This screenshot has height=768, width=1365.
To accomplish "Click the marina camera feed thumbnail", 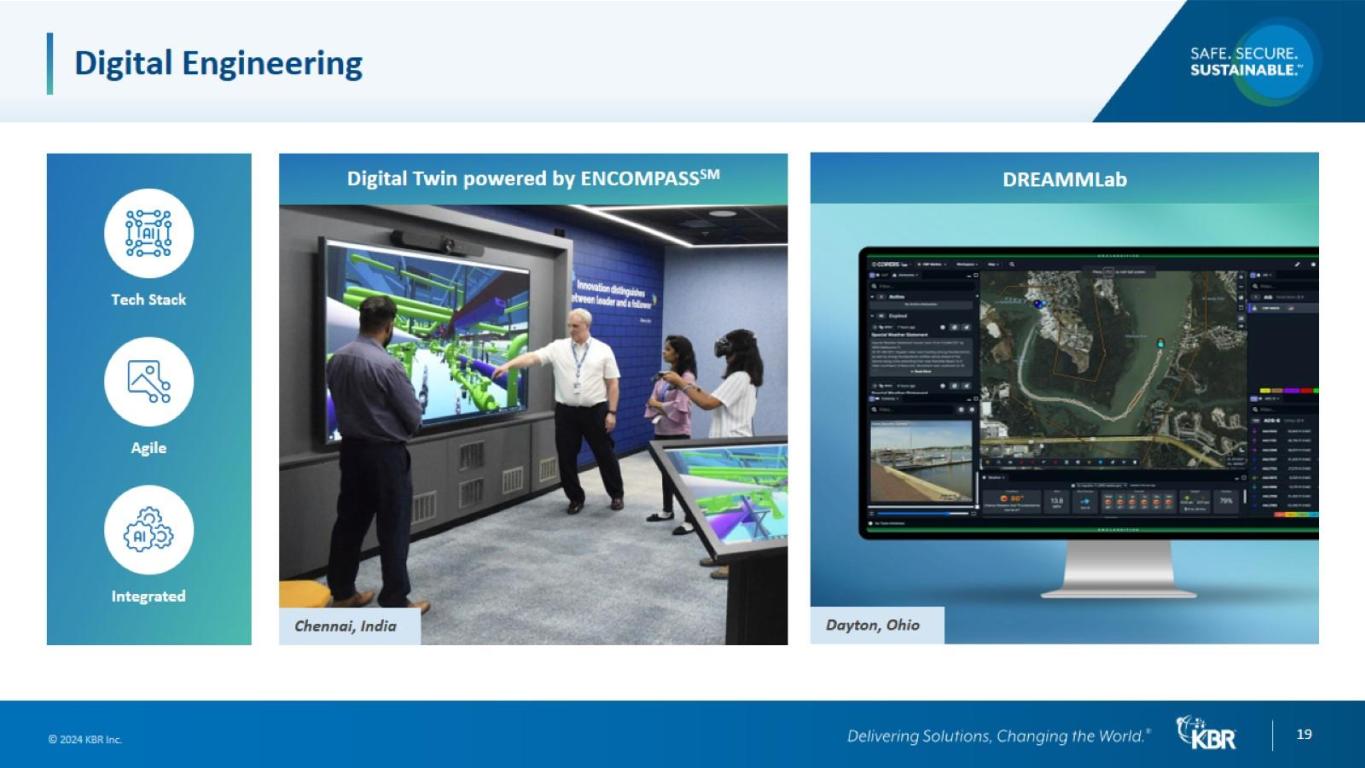I will [x=921, y=462].
